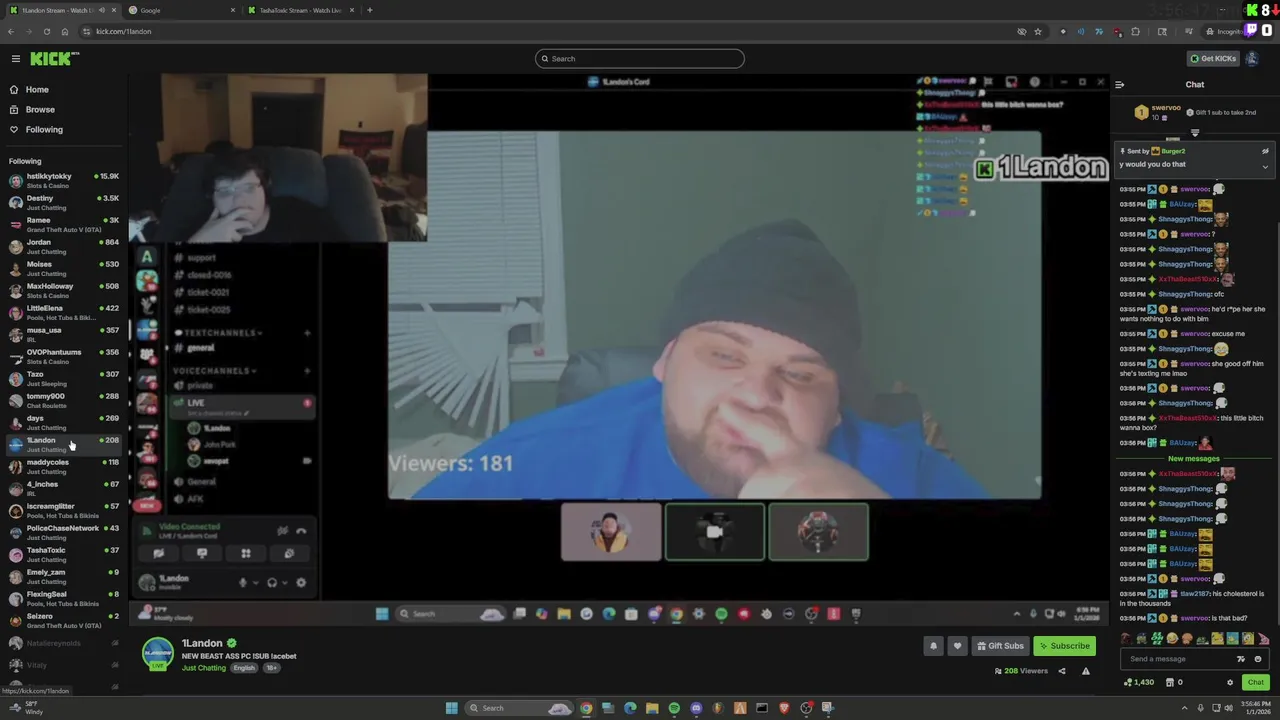This screenshot has height=720, width=1280.
Task: Open Chrome from the Windows taskbar
Action: pos(586,708)
